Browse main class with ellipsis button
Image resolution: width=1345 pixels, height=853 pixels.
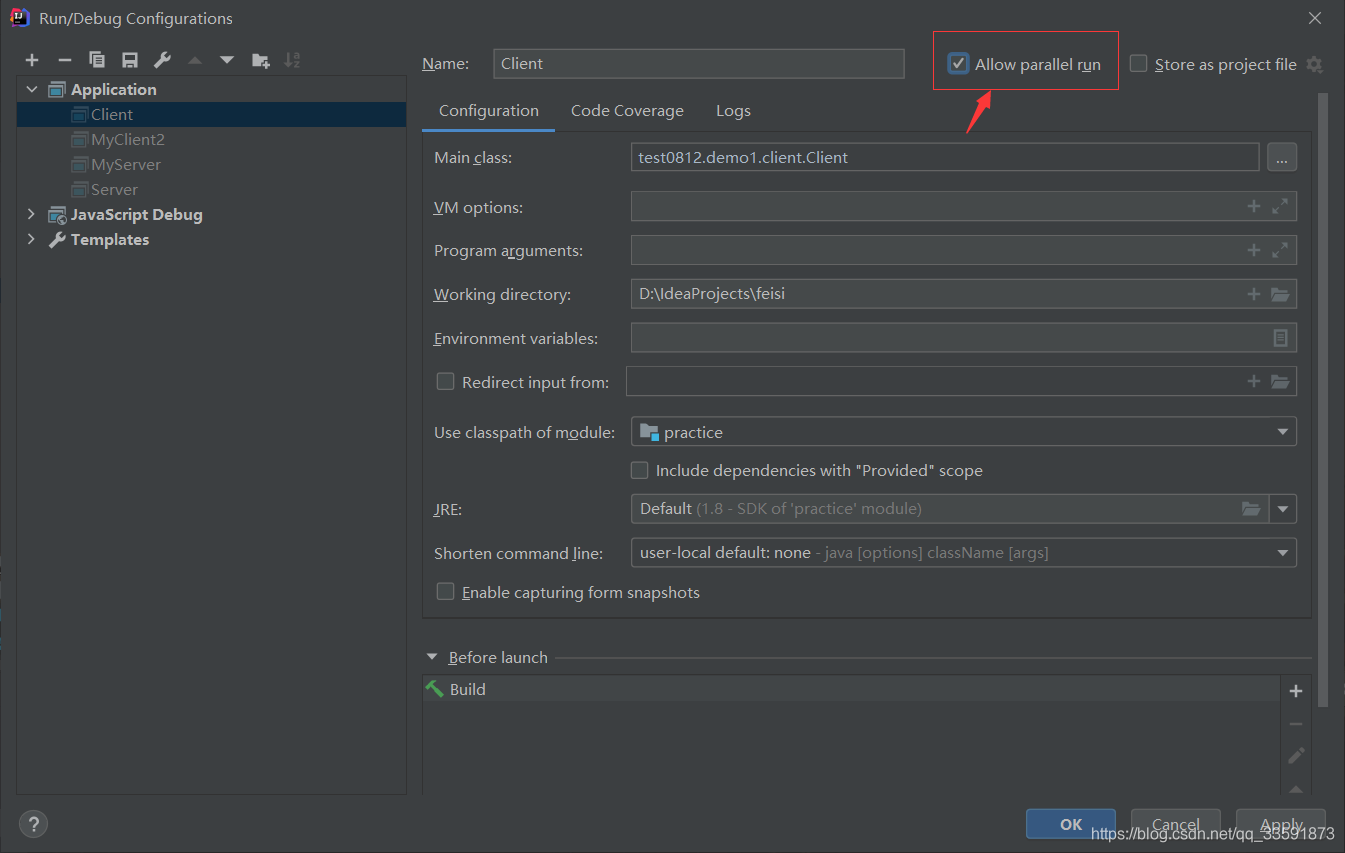(x=1282, y=157)
